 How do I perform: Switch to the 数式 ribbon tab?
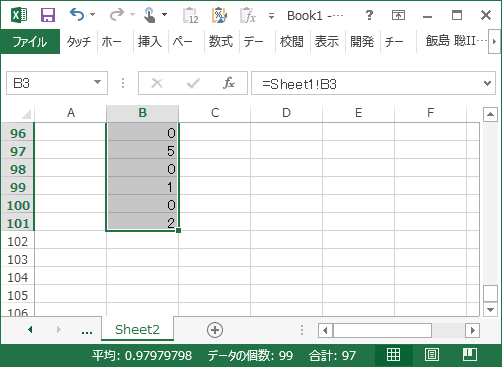[221, 42]
